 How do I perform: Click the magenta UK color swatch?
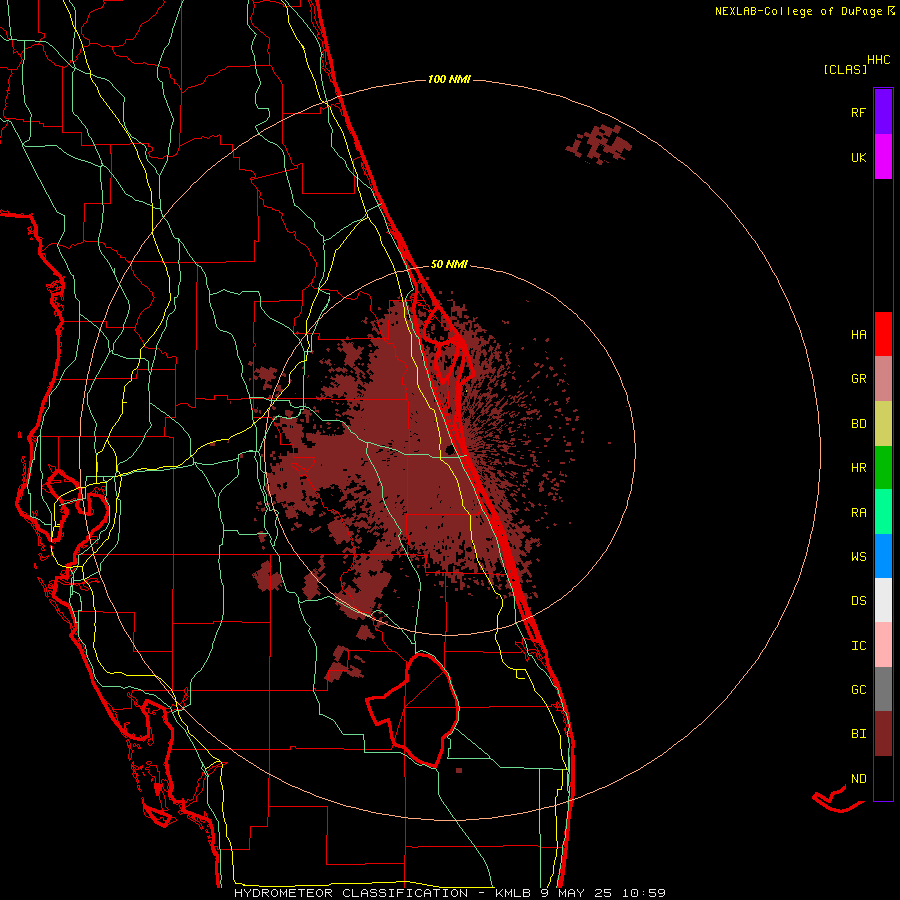pyautogui.click(x=883, y=157)
